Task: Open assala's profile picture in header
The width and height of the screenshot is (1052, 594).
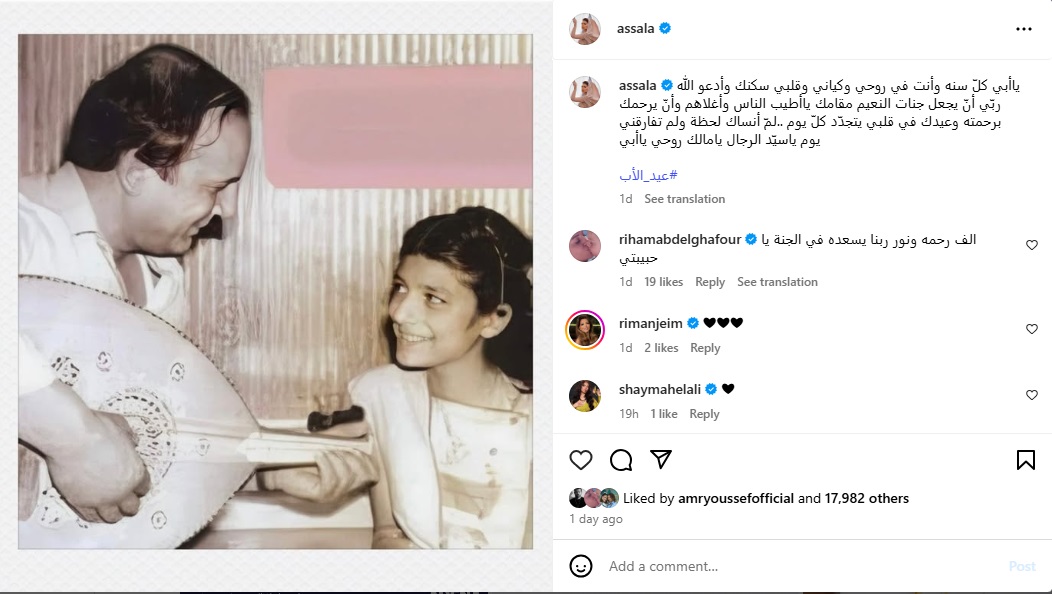Action: [x=585, y=29]
